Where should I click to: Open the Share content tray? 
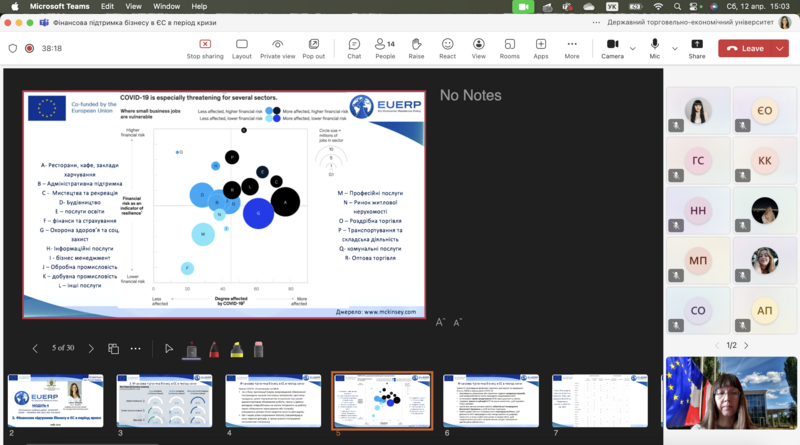pyautogui.click(x=696, y=48)
